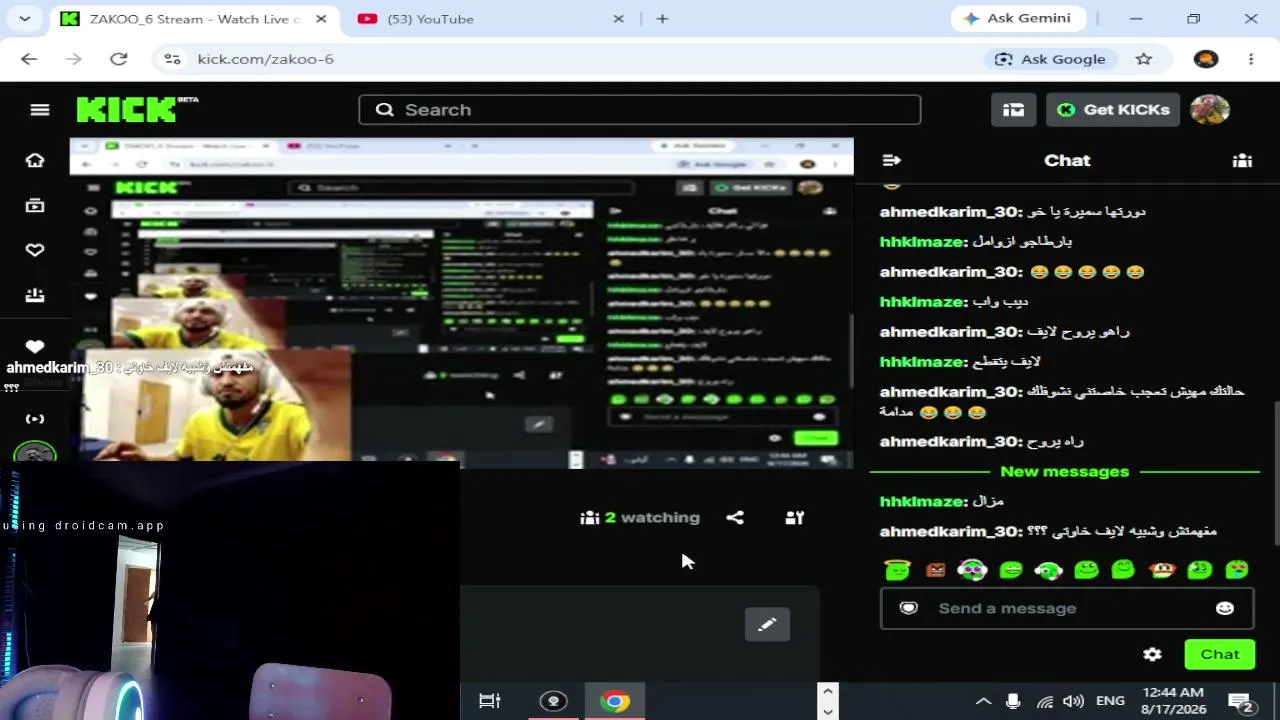Open the notification center icon

click(x=1240, y=701)
